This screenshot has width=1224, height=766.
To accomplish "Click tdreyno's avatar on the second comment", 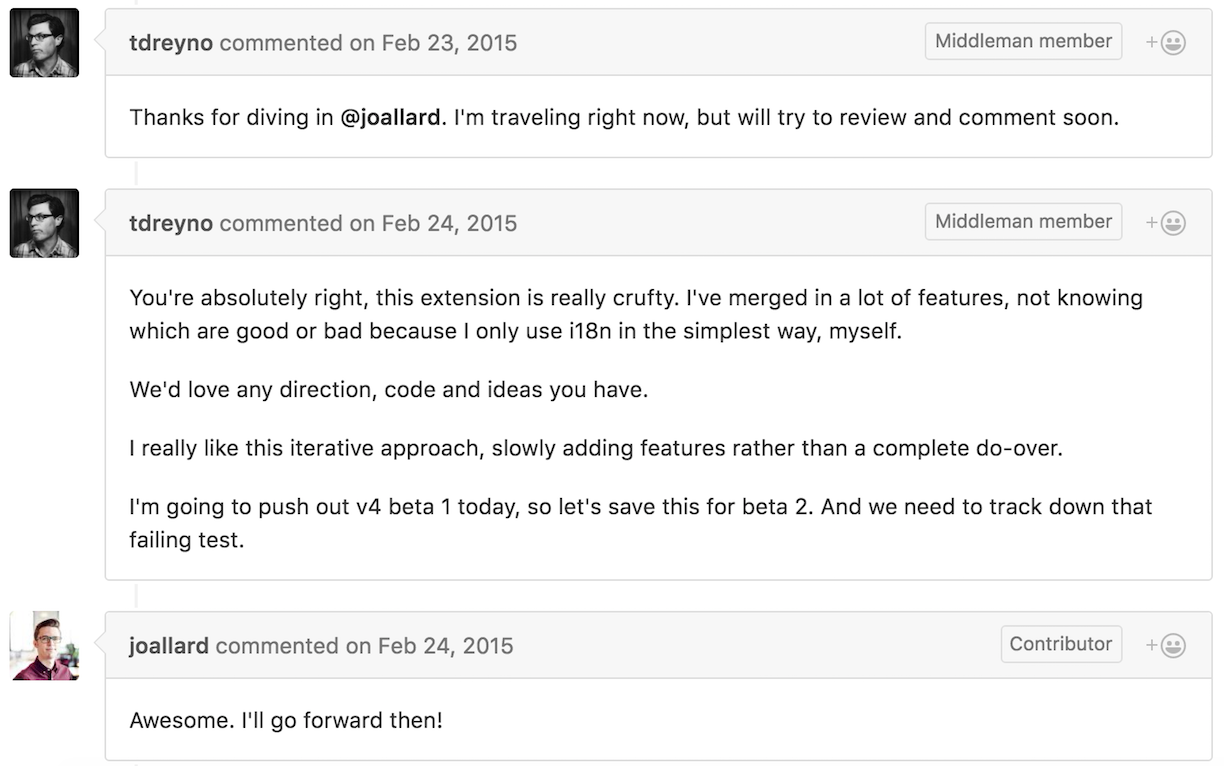I will click(44, 222).
